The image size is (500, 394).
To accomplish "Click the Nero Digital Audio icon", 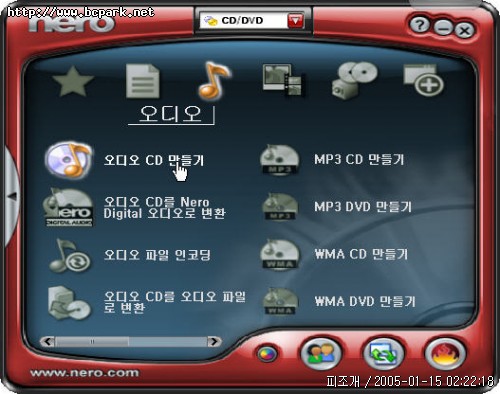I will coord(68,207).
